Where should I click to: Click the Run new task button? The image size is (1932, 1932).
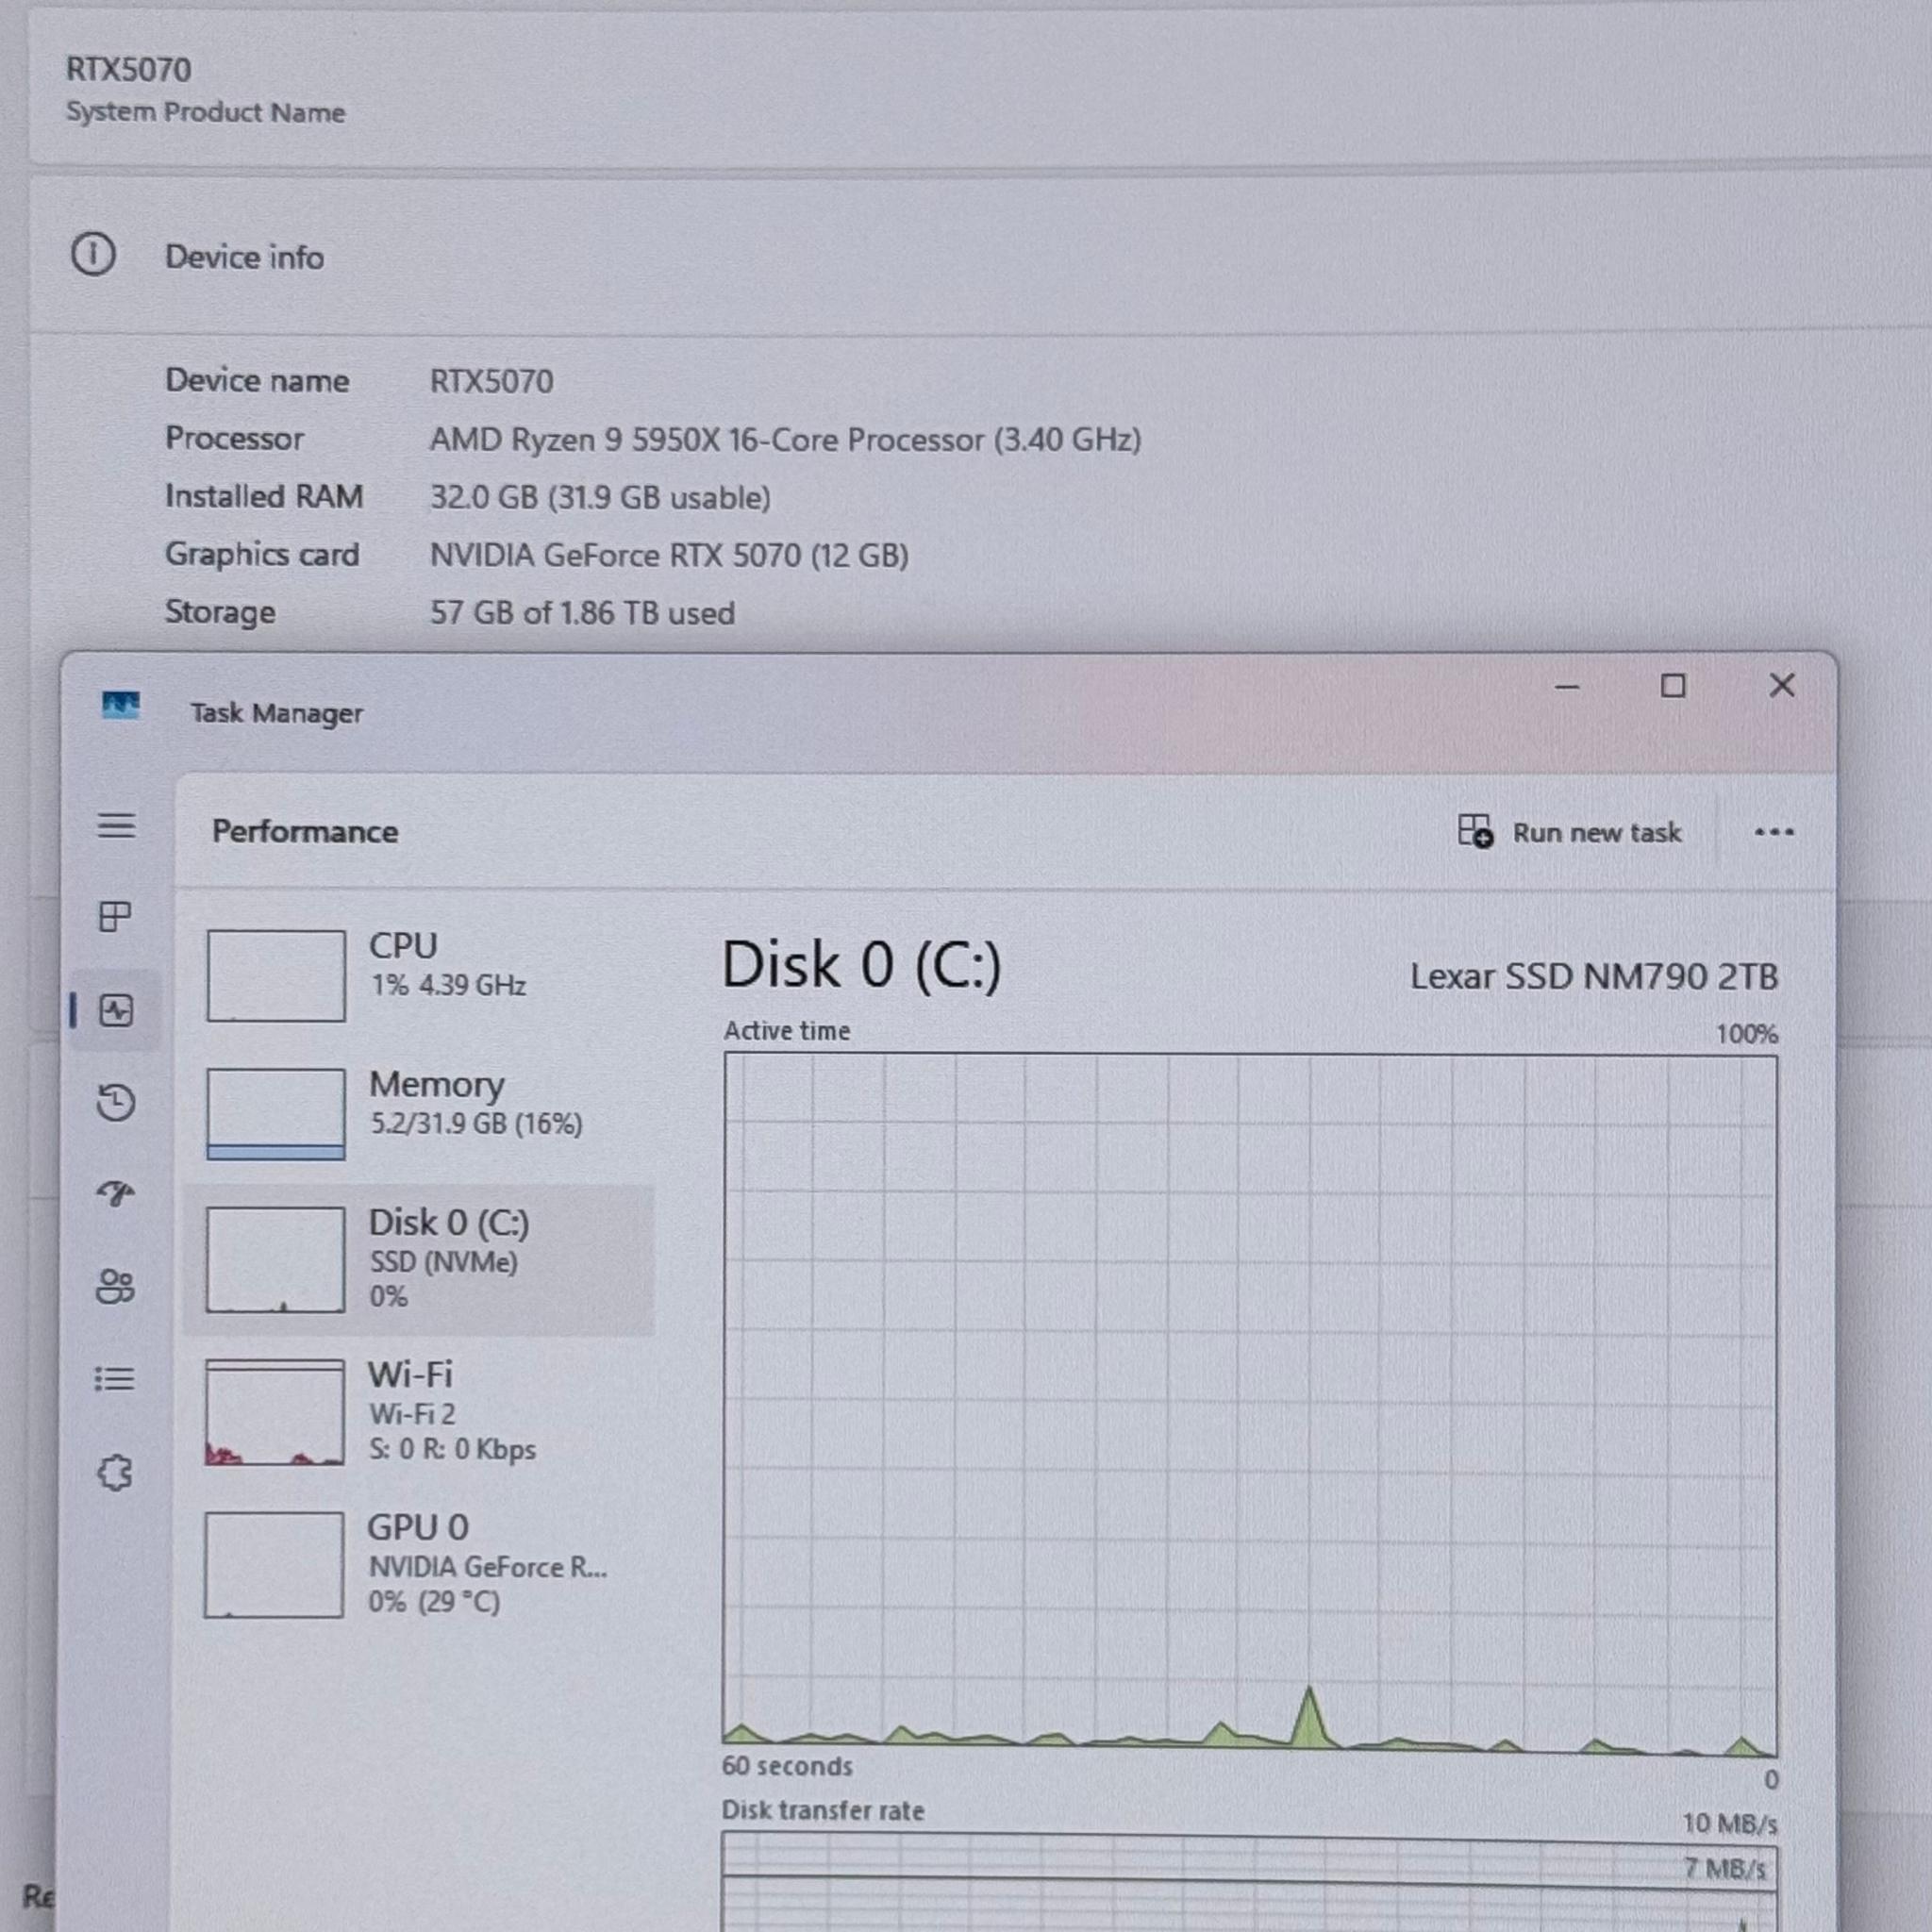[x=1569, y=832]
